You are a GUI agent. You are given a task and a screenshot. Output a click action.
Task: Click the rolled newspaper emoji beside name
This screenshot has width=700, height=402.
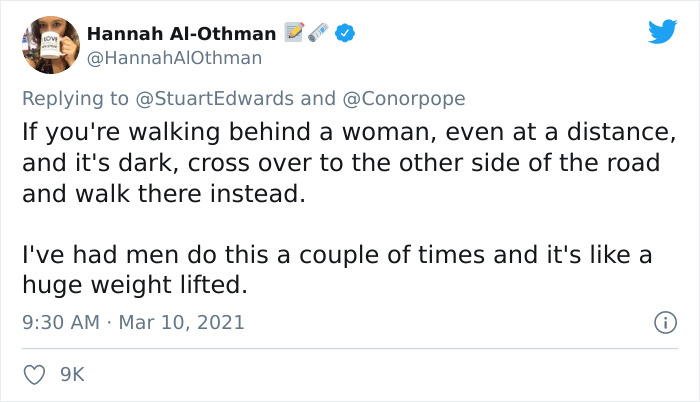319,33
